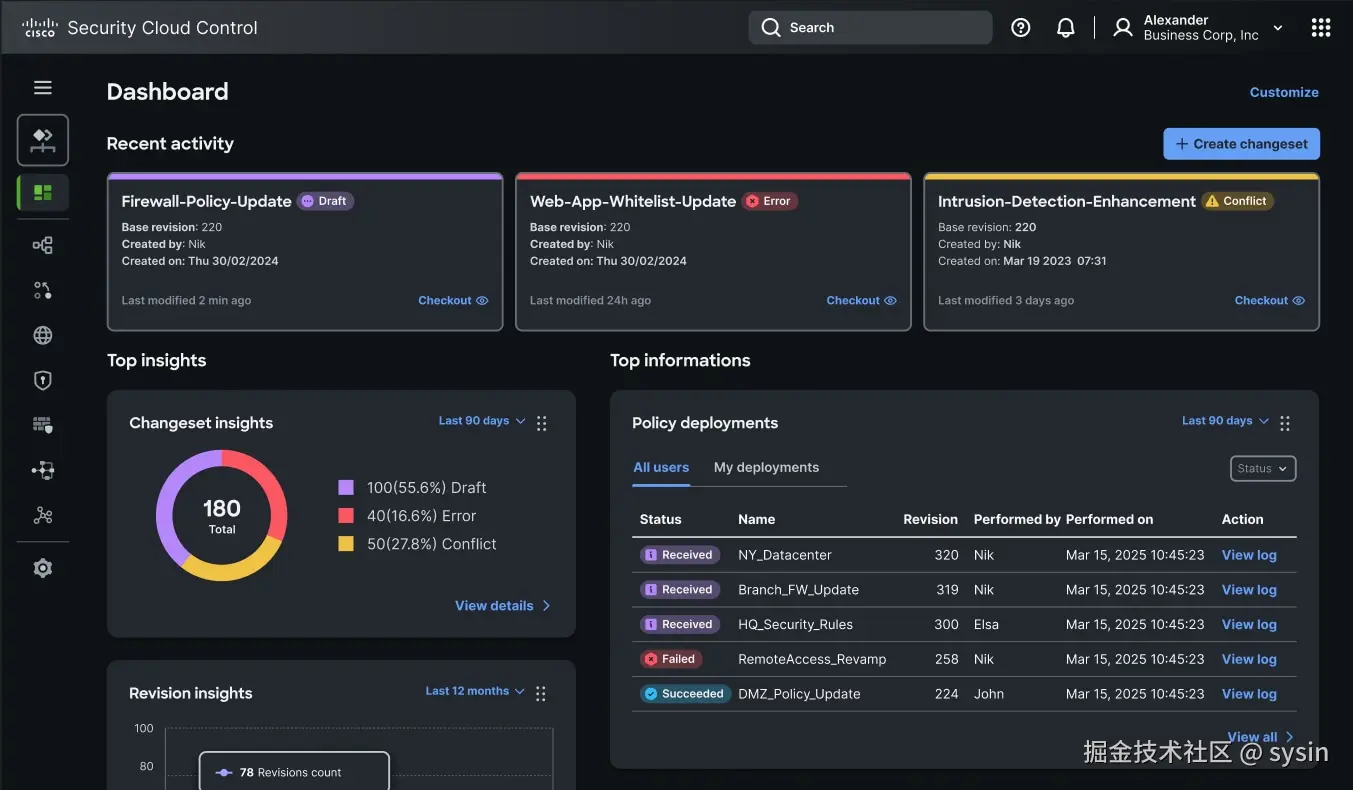Viewport: 1353px width, 790px height.
Task: Open the Alexander account menu chevron
Action: (x=1278, y=28)
